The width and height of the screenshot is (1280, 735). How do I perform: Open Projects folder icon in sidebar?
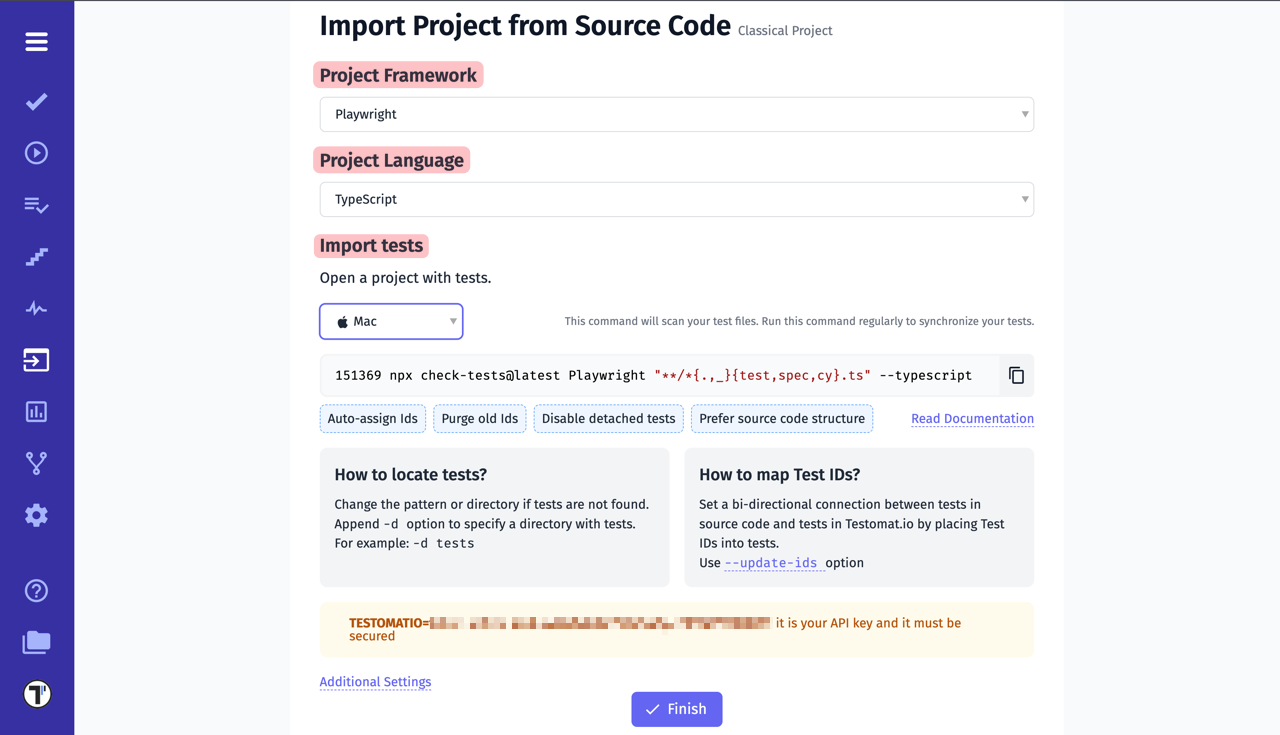(36, 641)
